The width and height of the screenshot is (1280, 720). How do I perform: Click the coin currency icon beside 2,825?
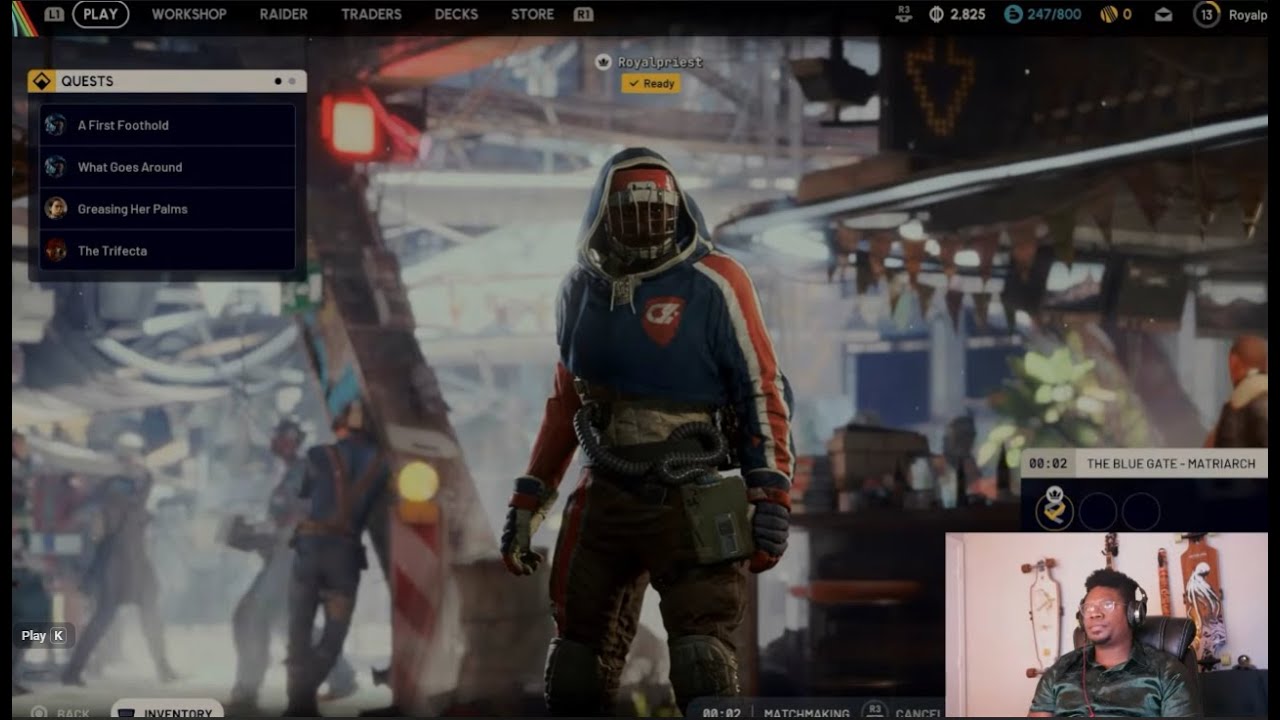937,14
